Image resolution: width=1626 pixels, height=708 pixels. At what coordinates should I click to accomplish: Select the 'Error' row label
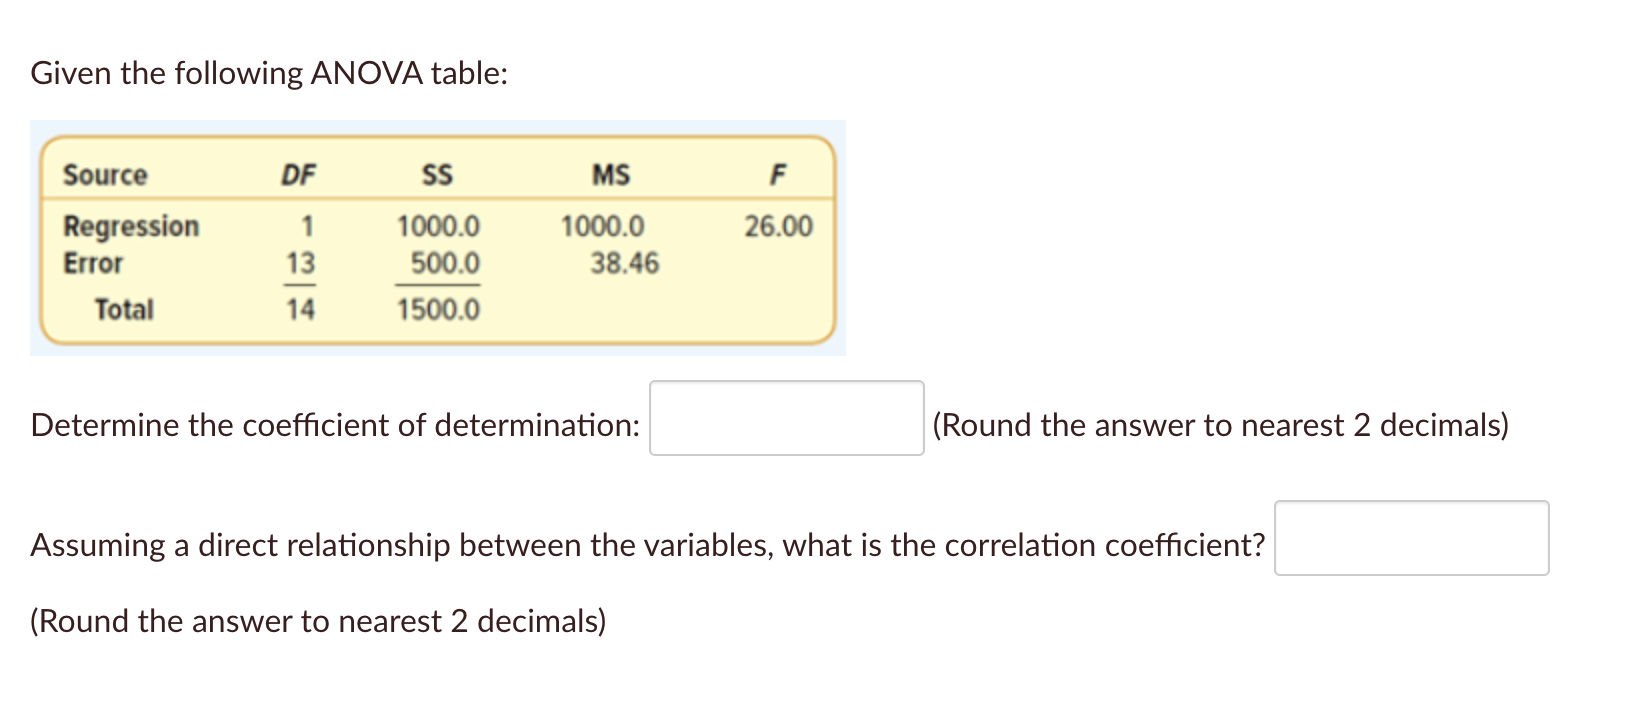click(x=92, y=264)
